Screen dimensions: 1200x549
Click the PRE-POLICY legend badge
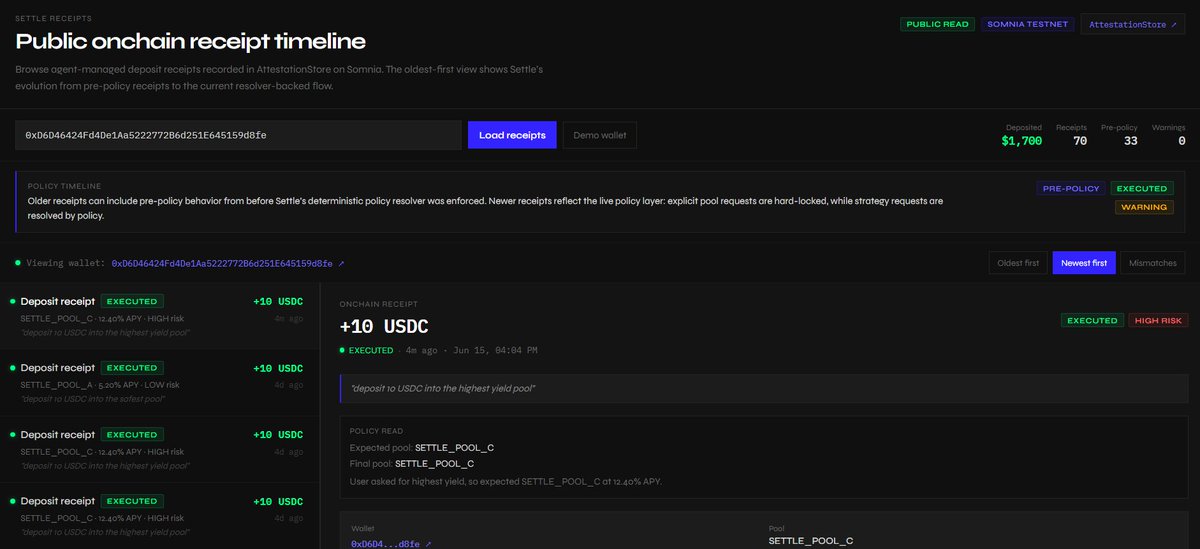[1069, 188]
